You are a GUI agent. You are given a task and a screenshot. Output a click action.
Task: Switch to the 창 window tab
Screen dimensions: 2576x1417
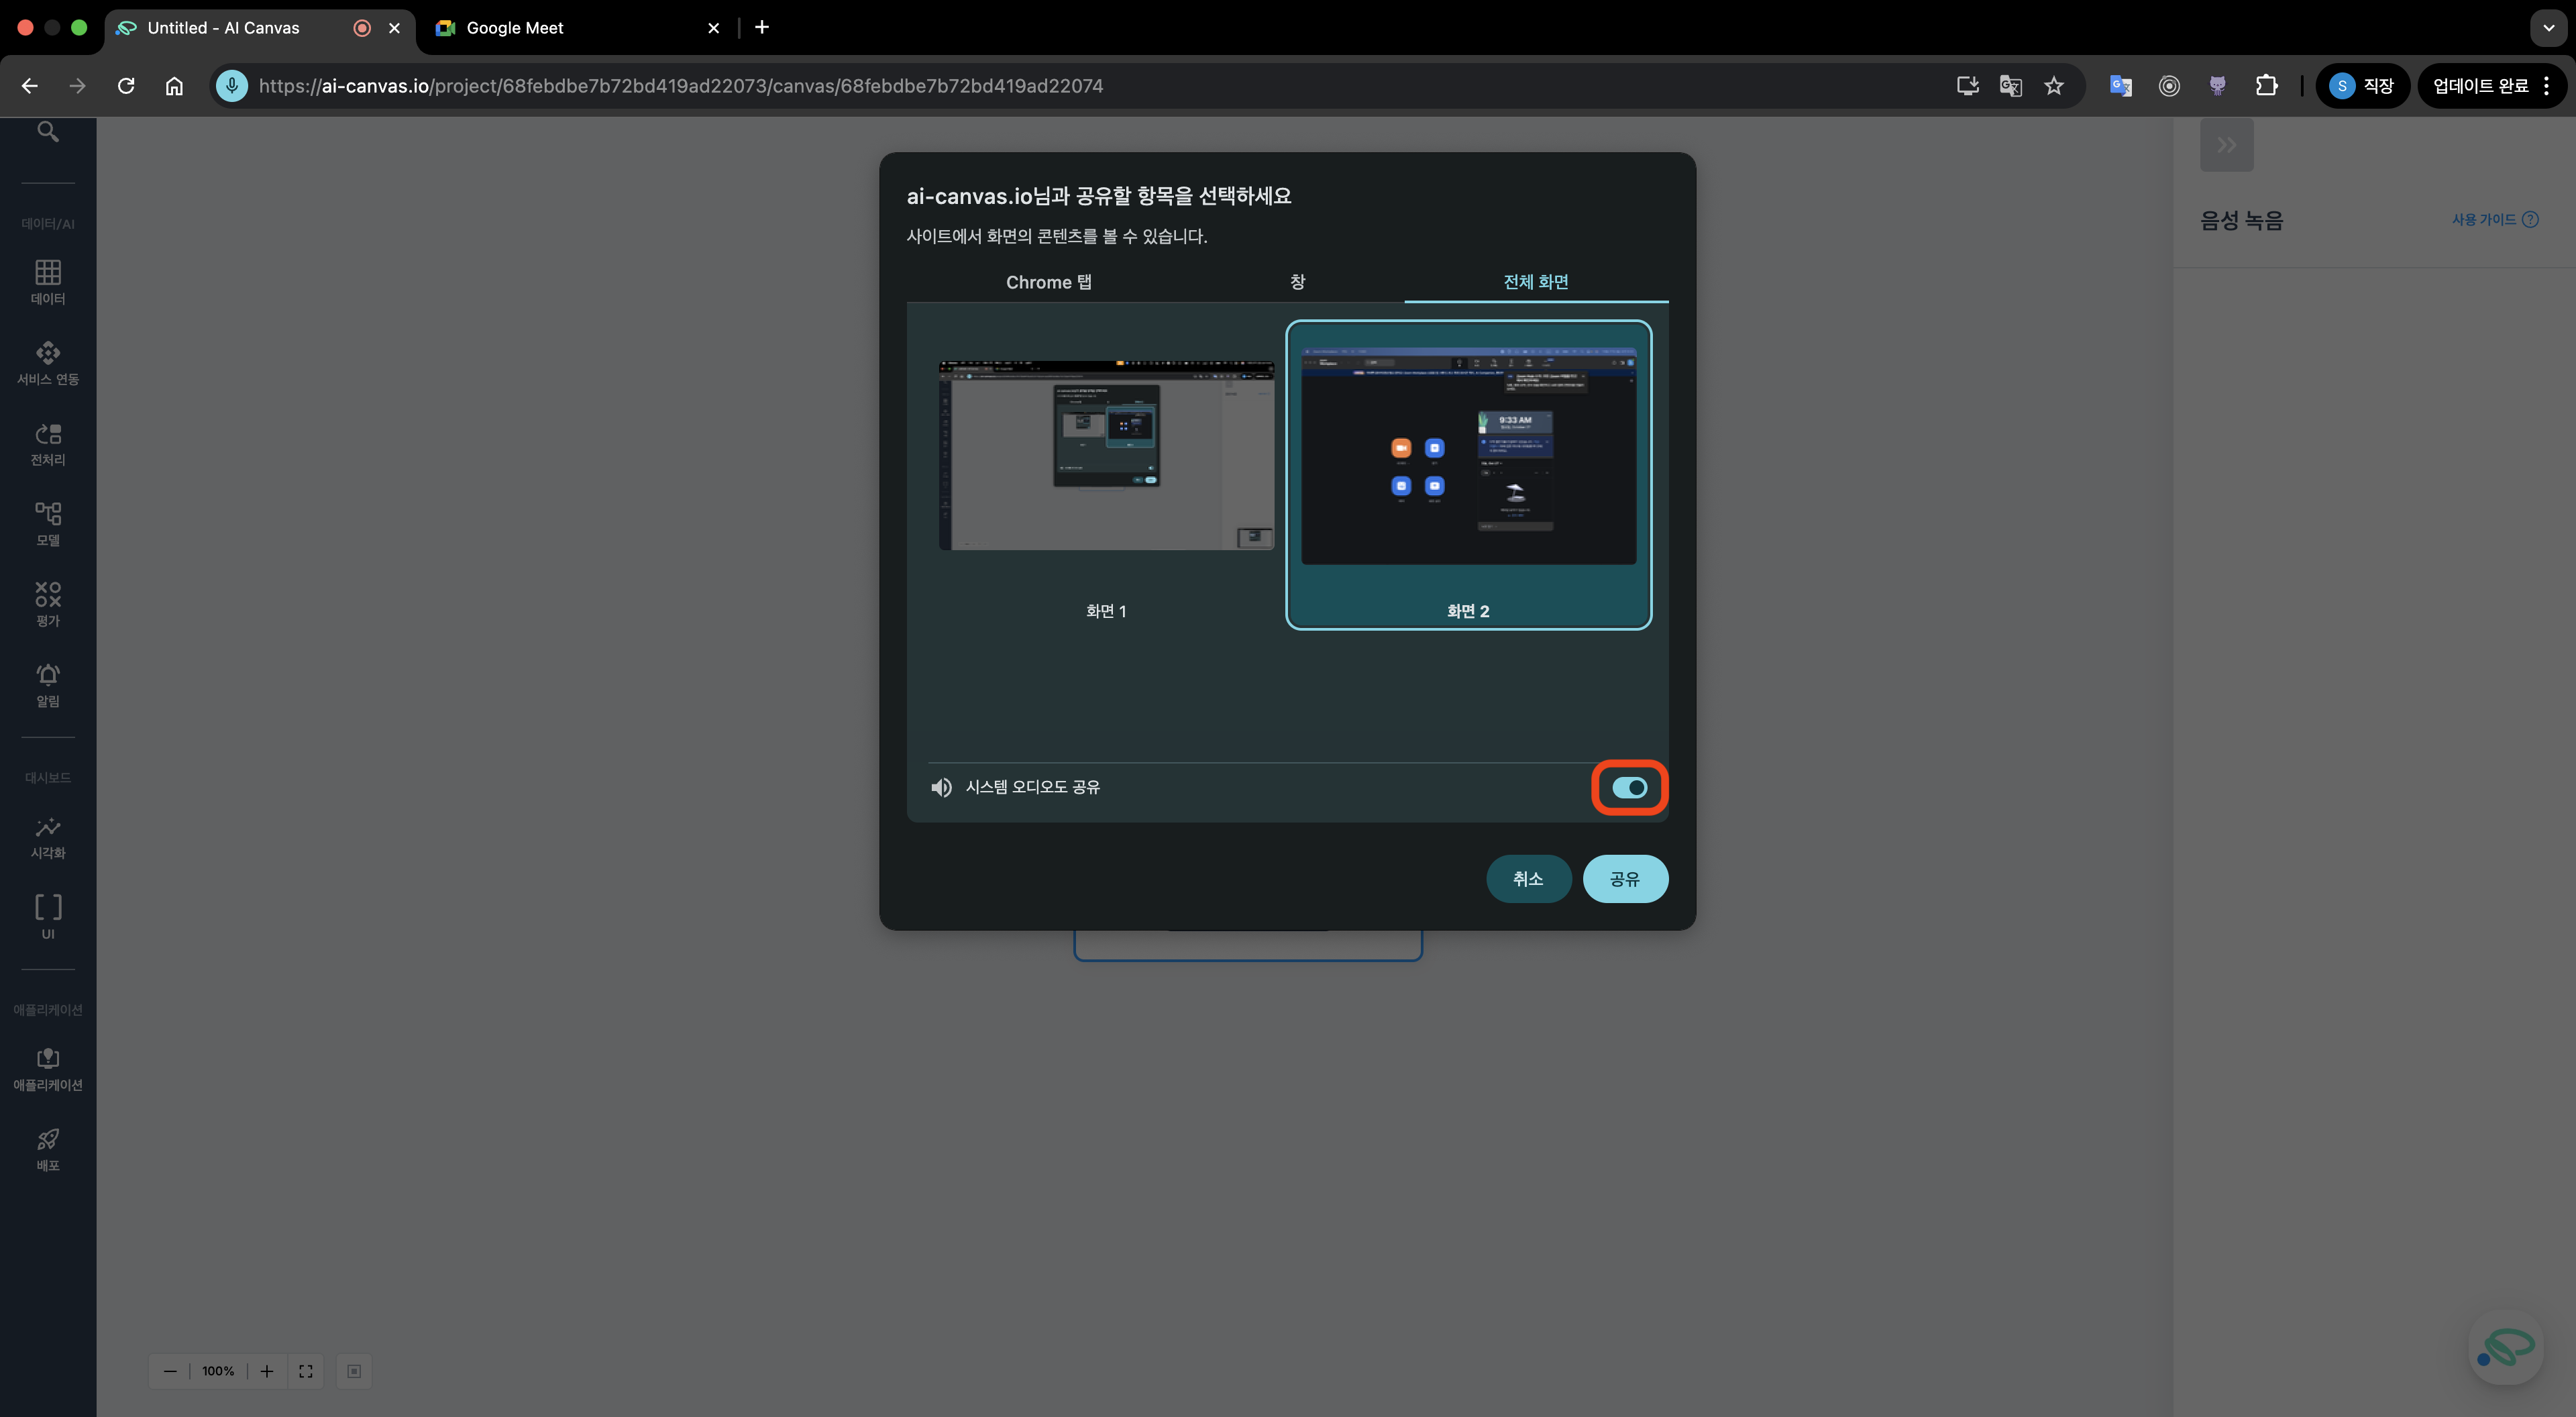coord(1297,282)
